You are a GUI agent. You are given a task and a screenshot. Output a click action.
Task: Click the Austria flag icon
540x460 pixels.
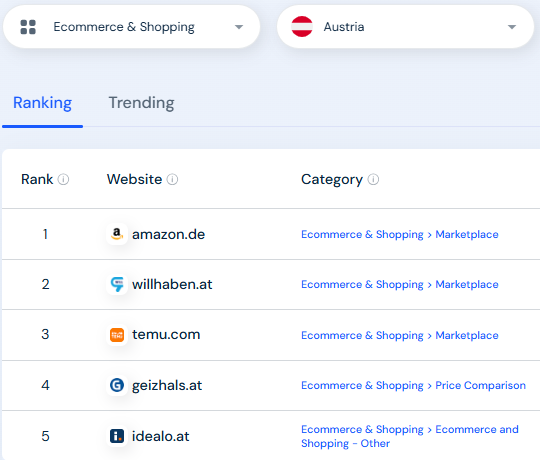point(302,27)
